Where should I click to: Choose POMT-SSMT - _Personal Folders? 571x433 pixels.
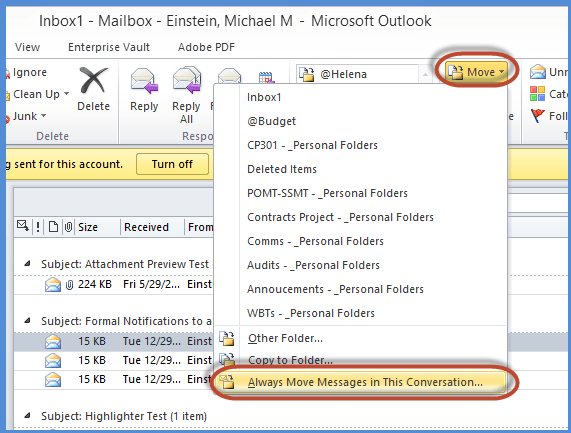point(361,193)
